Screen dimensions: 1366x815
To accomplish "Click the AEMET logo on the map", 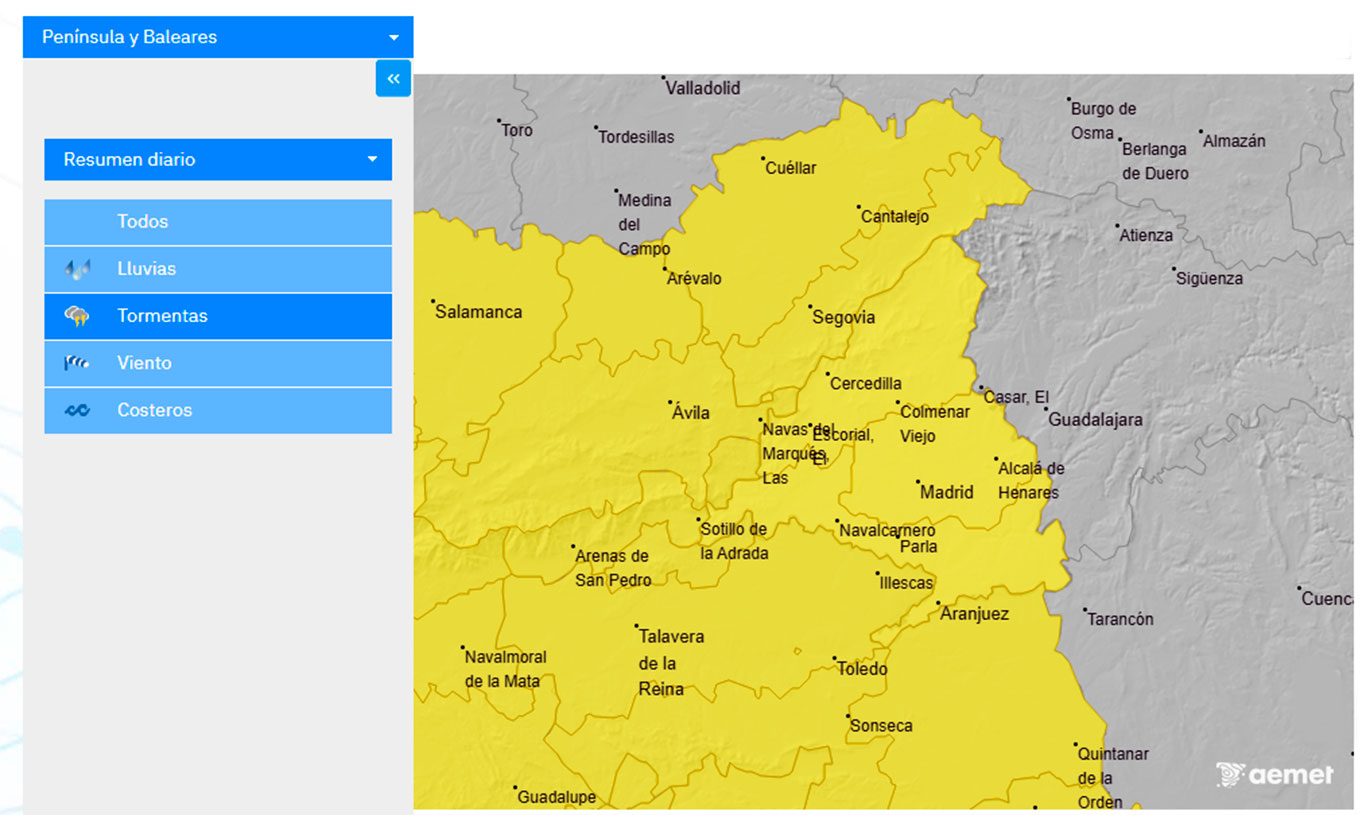I will (x=1274, y=775).
